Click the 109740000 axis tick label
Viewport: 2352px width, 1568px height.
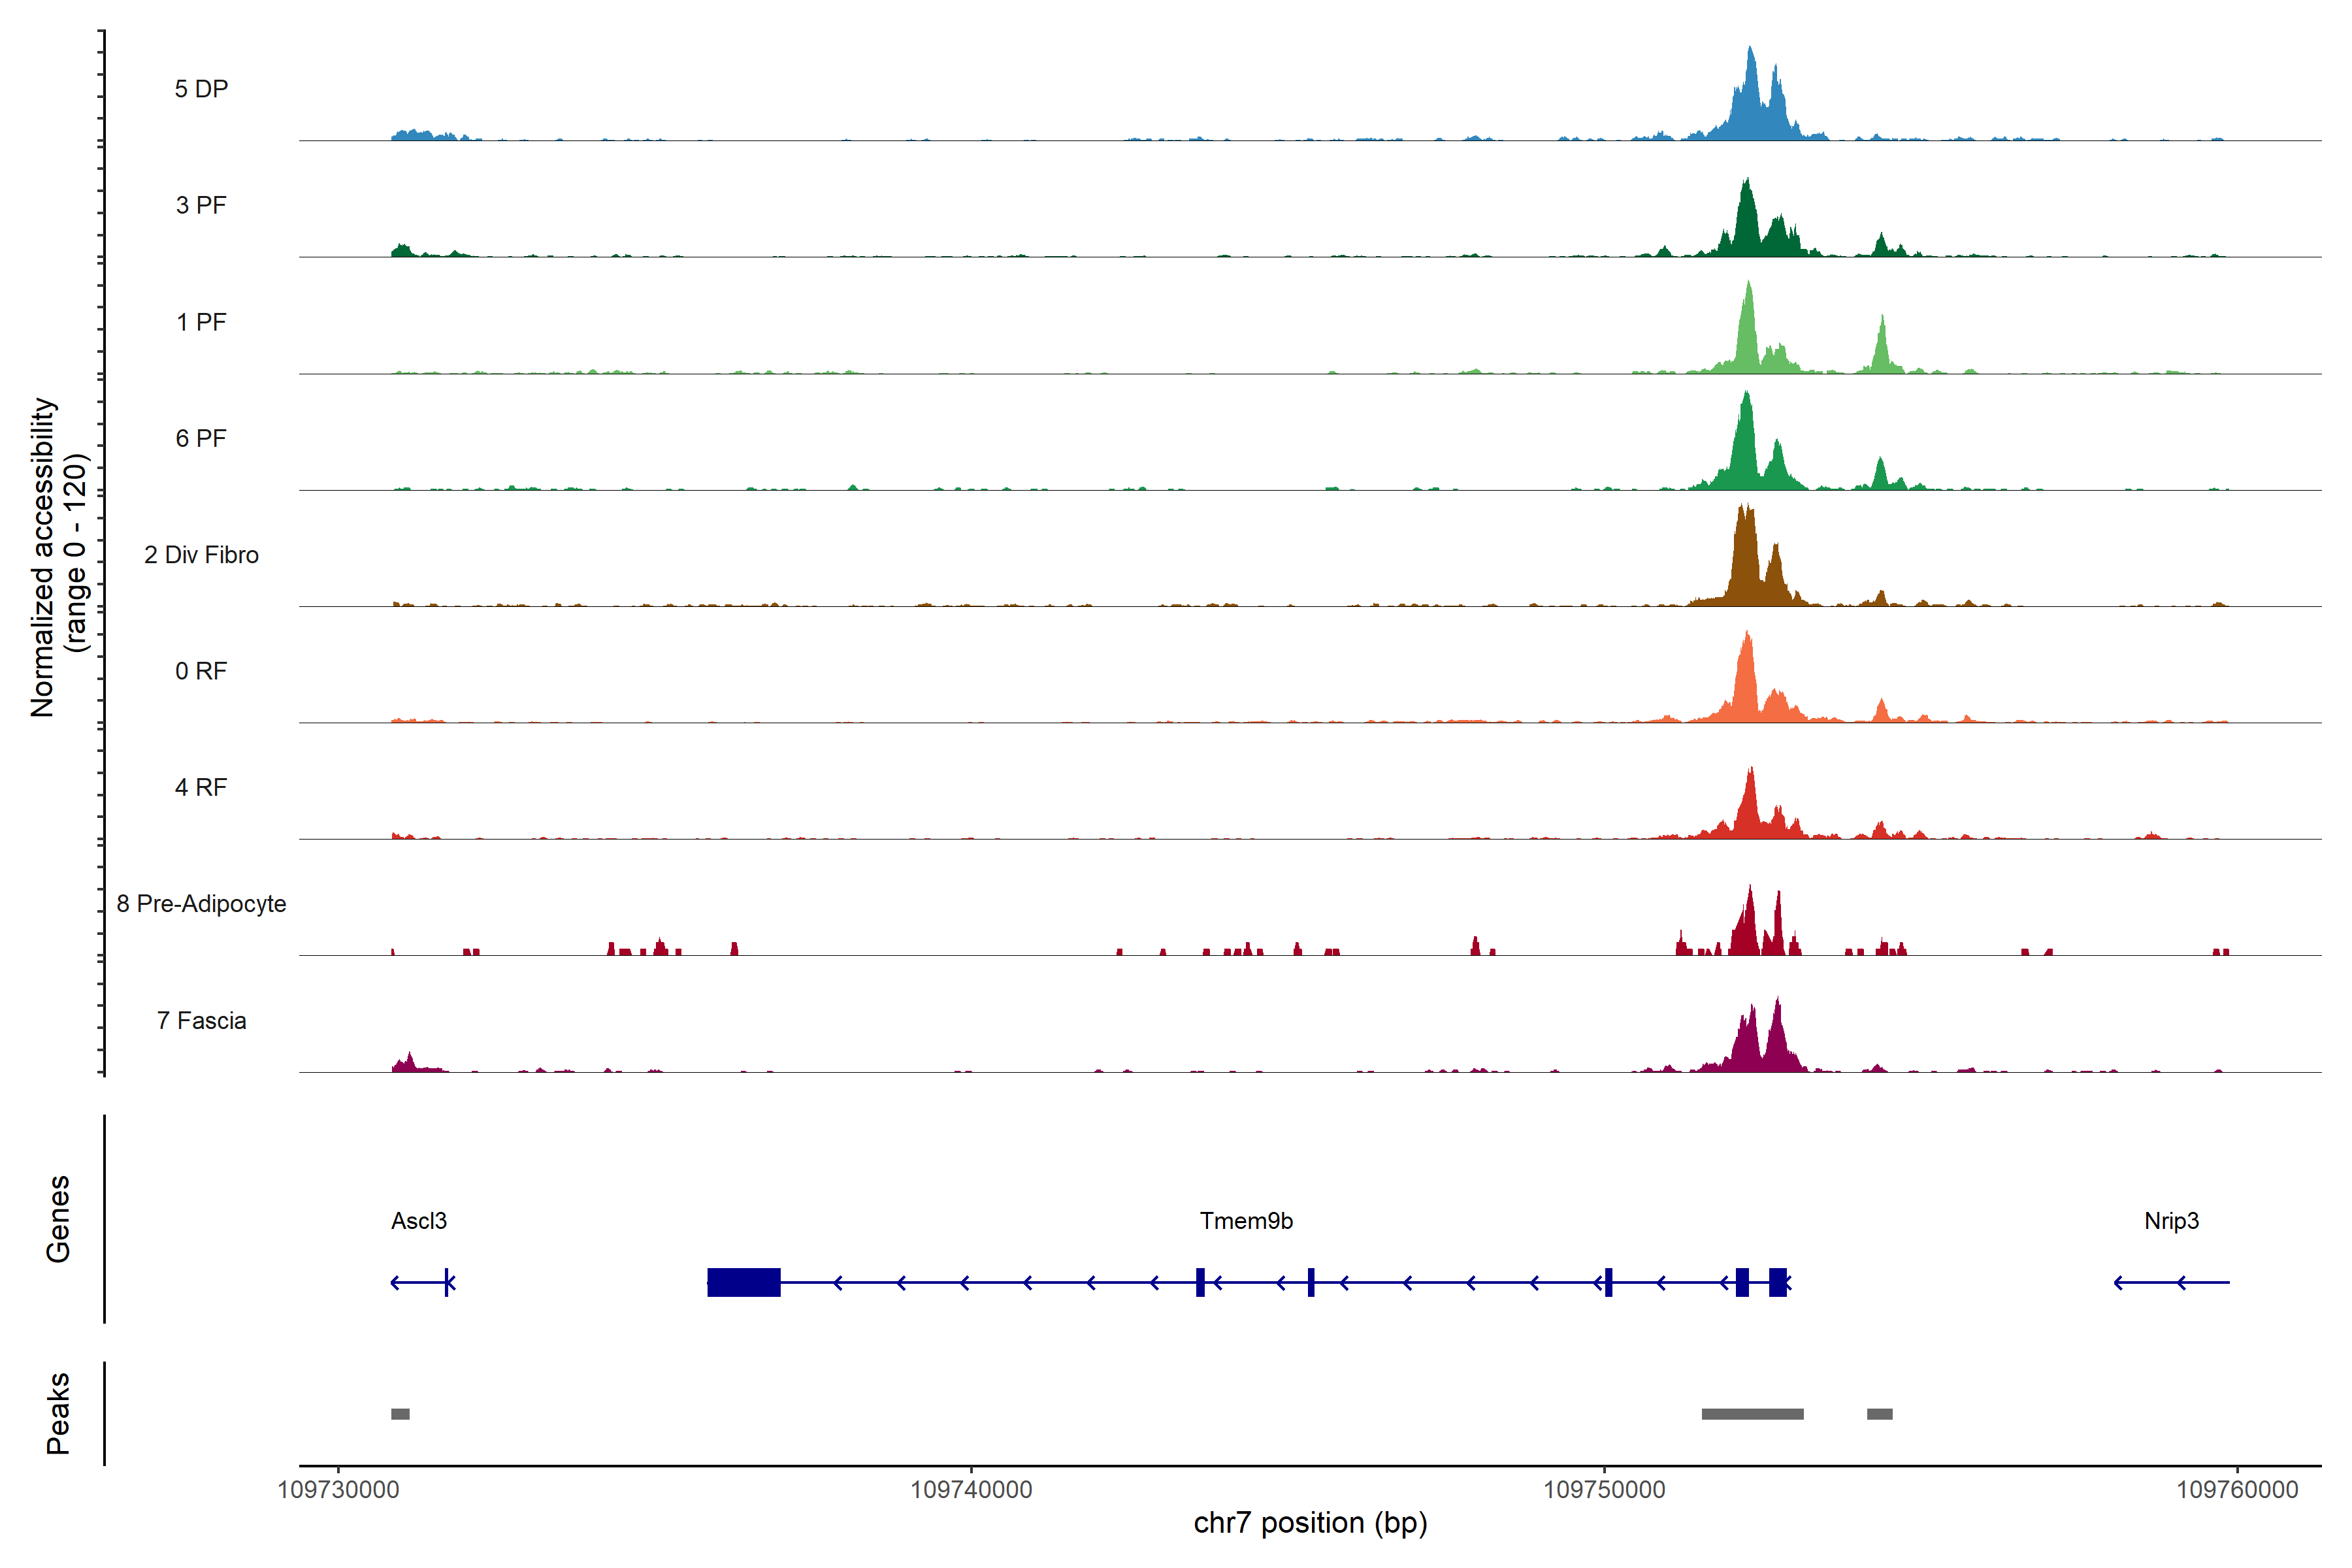click(x=971, y=1489)
